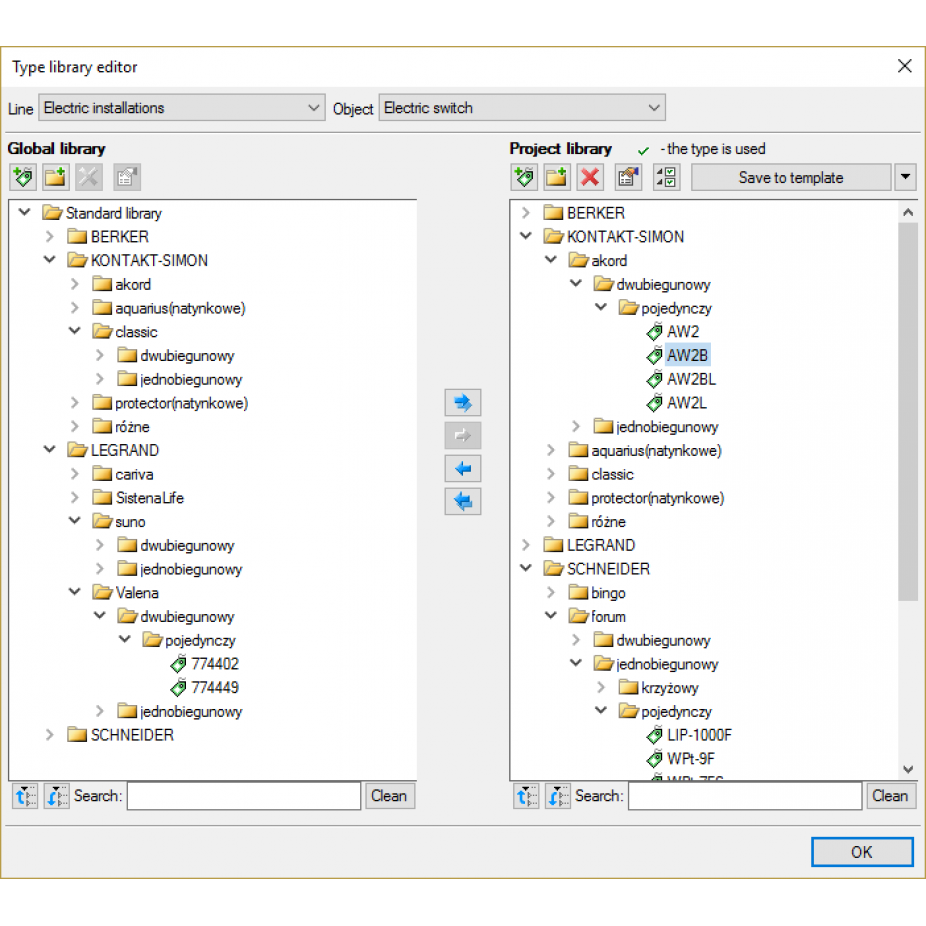Viewport: 926px width, 926px height.
Task: Click the Project library vertical scrollbar thumb
Action: [908, 411]
